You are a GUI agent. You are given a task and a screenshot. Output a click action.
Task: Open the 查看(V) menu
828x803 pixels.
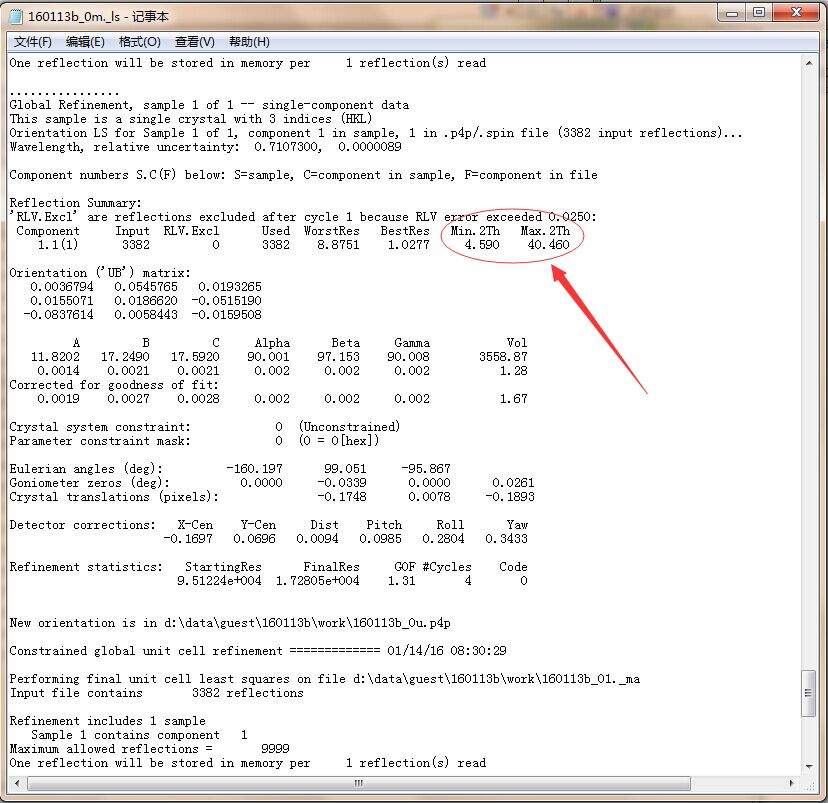point(194,42)
